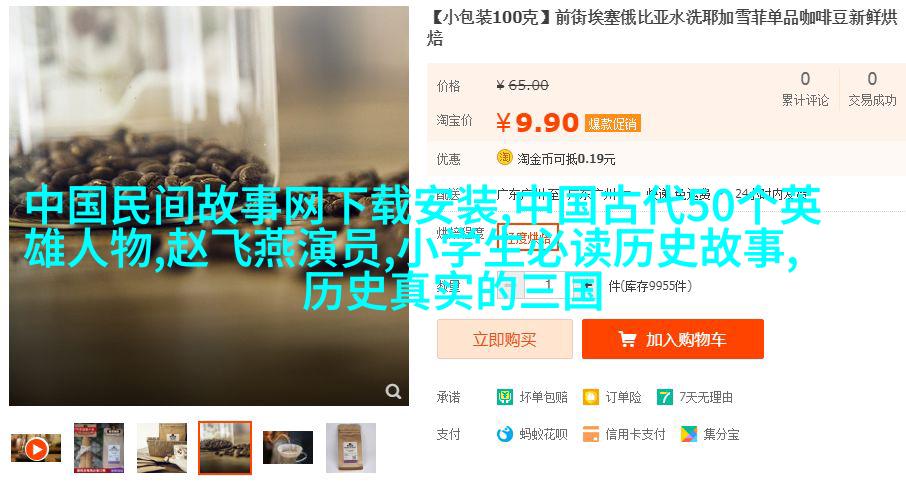This screenshot has height=486, width=906.
Task: Click the 立即购买 buy now button
Action: [504, 339]
